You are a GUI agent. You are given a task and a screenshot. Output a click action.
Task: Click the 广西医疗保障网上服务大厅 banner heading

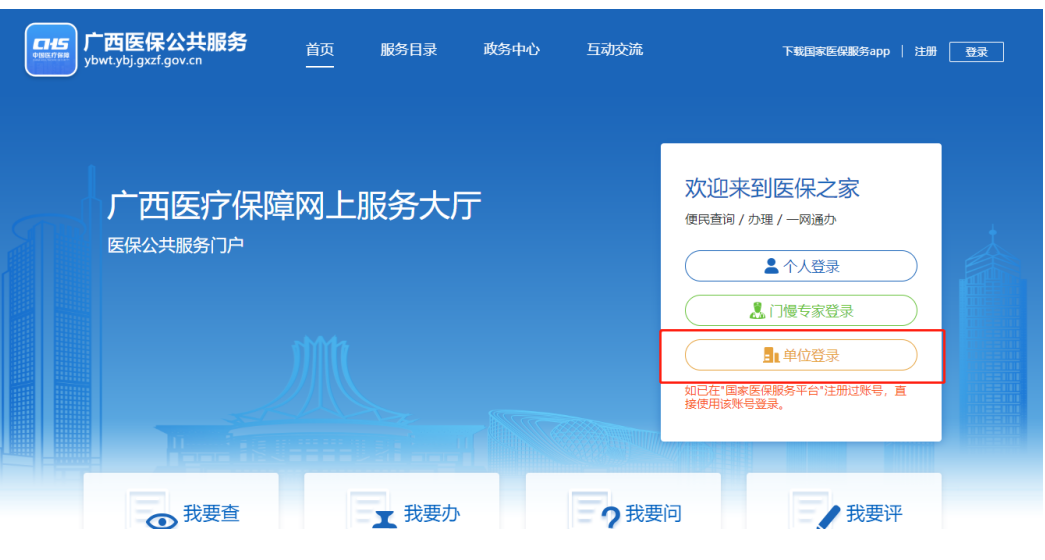pyautogui.click(x=294, y=207)
